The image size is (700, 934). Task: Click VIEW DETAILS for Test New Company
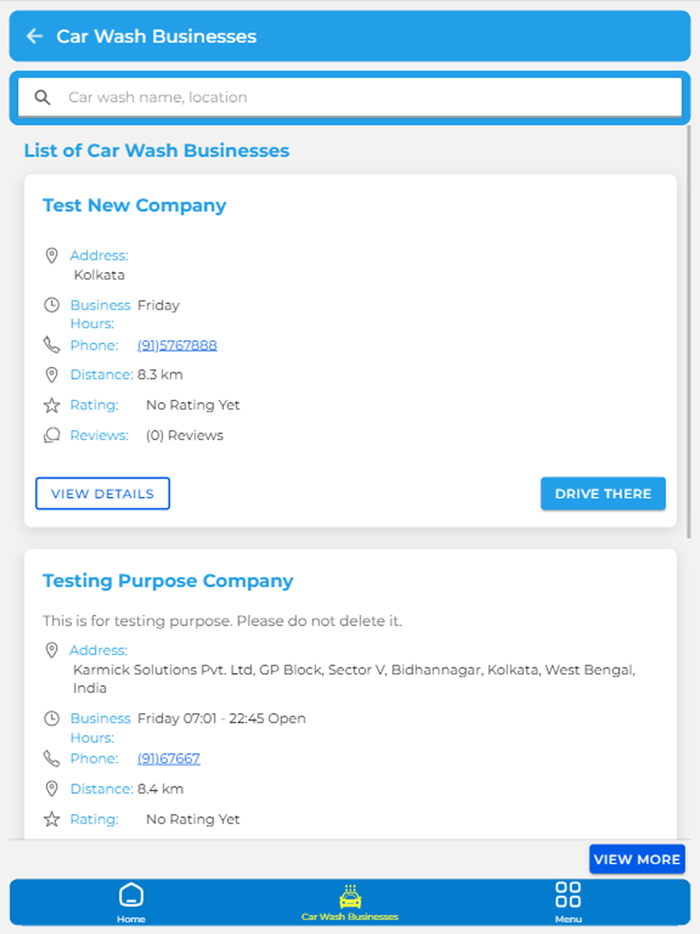102,493
